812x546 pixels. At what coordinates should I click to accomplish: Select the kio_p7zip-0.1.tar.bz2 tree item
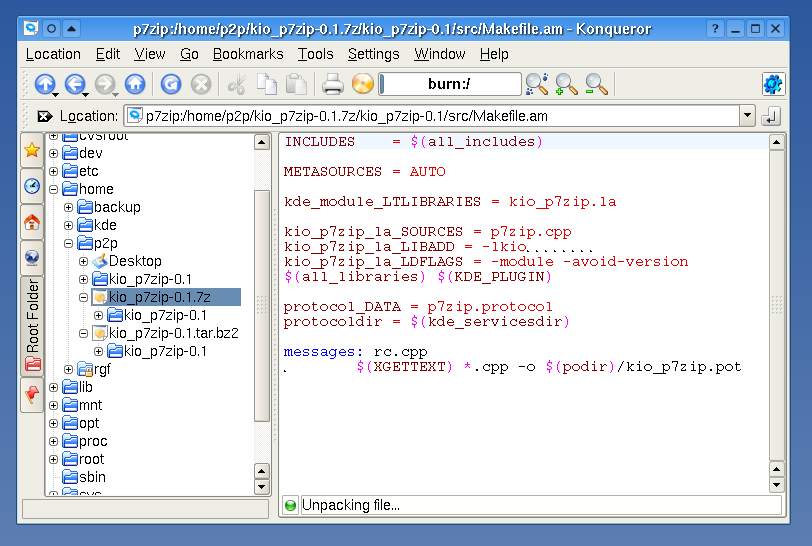[x=166, y=333]
